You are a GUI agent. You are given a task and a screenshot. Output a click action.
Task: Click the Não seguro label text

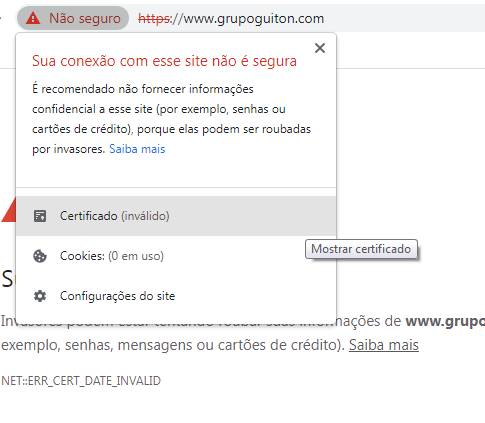[x=85, y=18]
